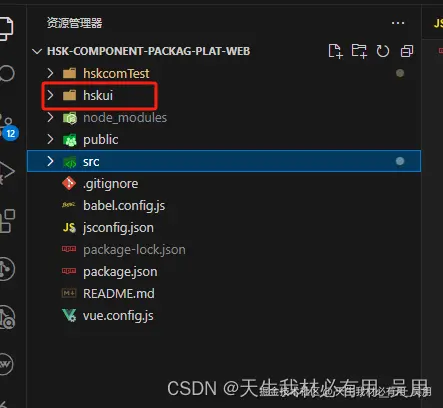
Task: Click the 资源管理器 explorer title
Action: (75, 23)
